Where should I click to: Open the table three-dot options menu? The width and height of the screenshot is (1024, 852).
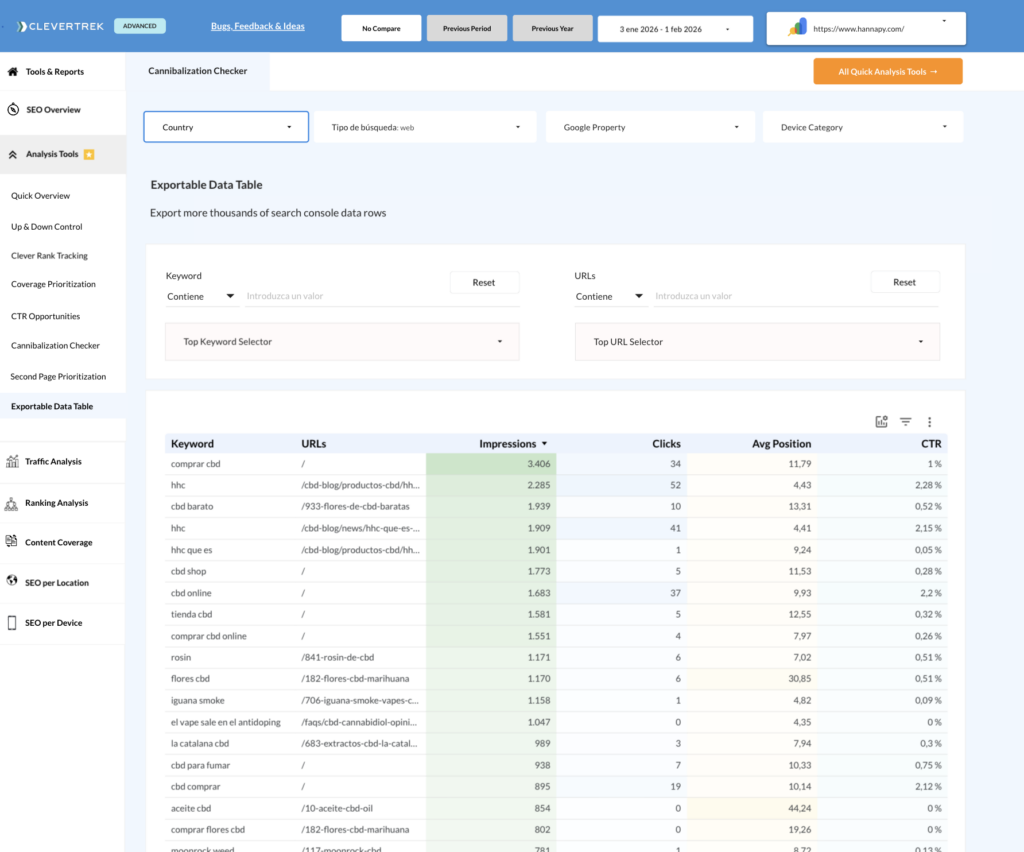[x=929, y=422]
